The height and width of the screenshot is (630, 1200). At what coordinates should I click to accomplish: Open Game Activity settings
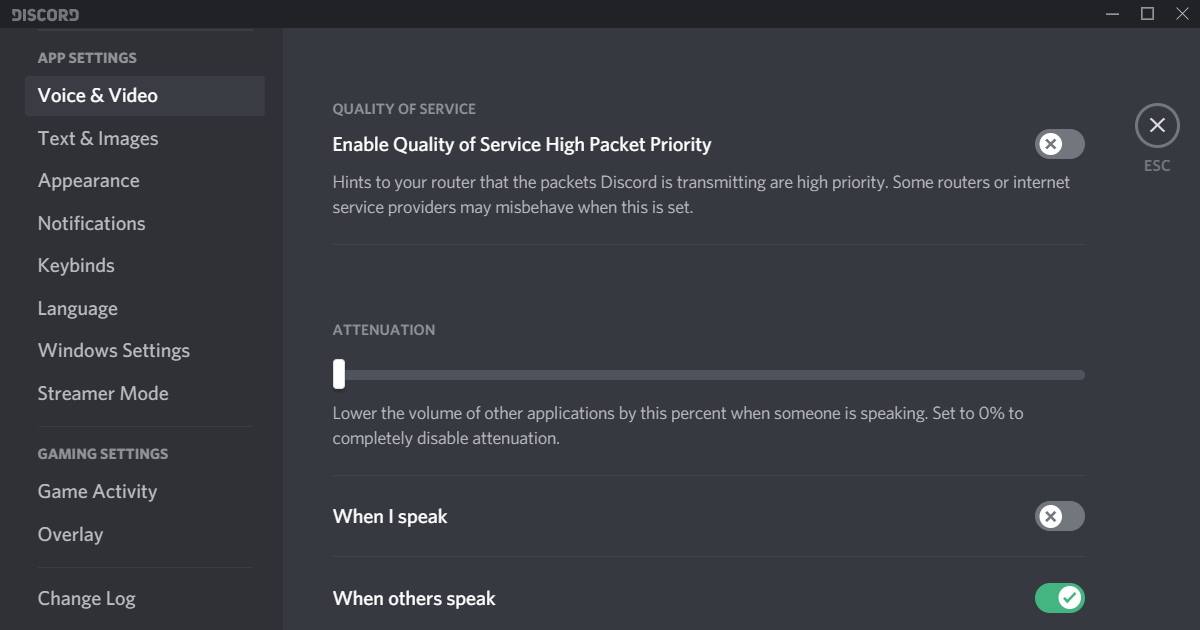tap(97, 491)
